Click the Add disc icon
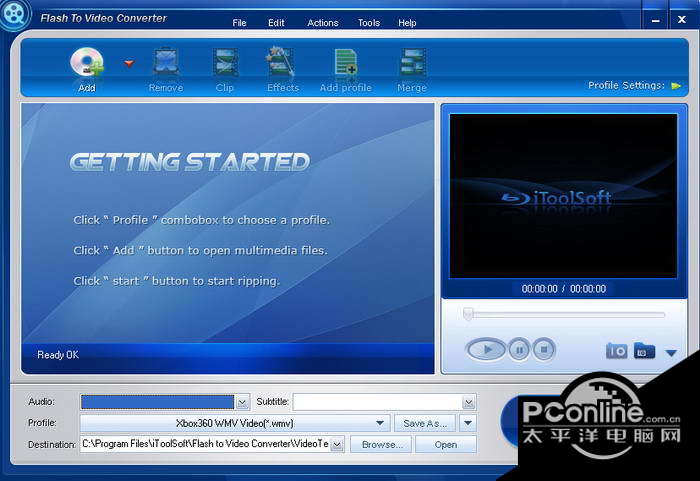This screenshot has height=481, width=700. (x=87, y=63)
